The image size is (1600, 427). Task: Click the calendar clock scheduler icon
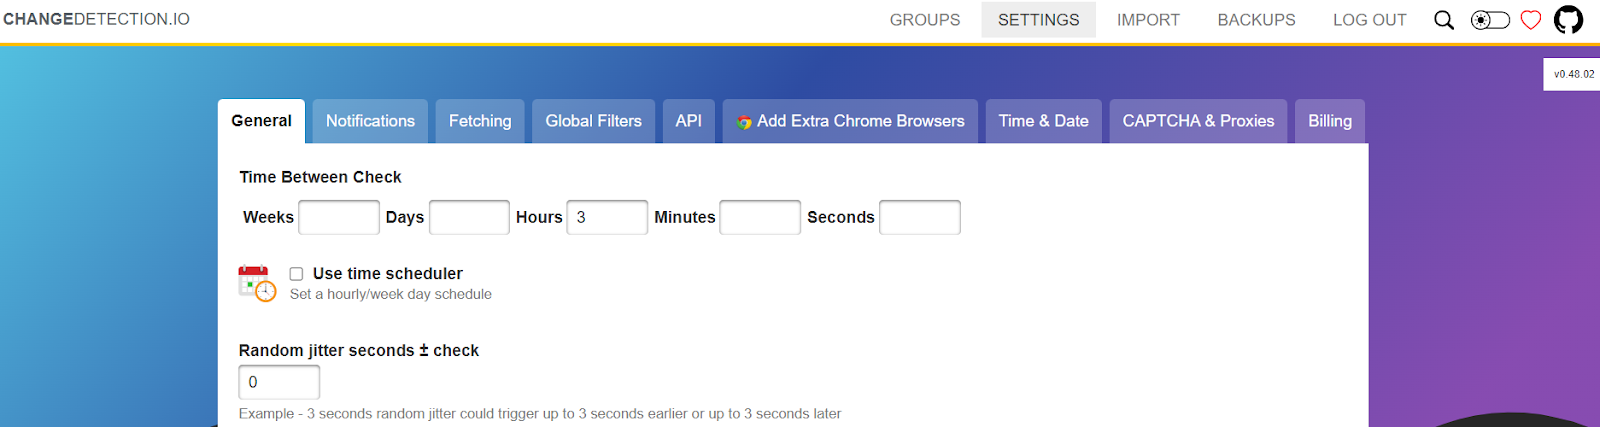[257, 283]
